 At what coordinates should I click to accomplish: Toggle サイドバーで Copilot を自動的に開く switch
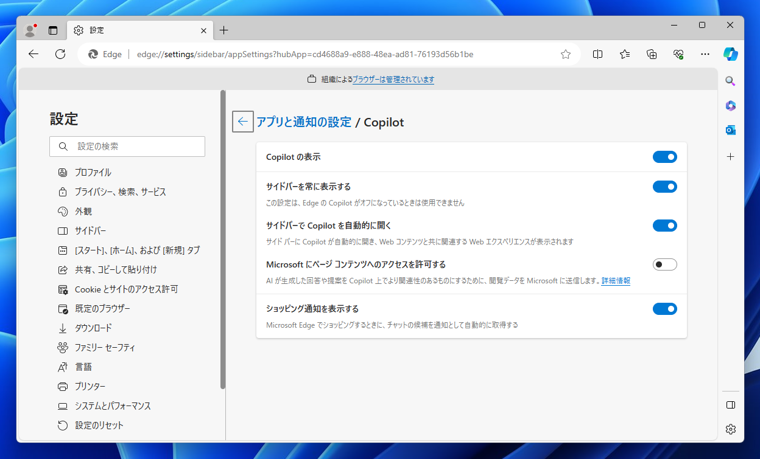(665, 225)
